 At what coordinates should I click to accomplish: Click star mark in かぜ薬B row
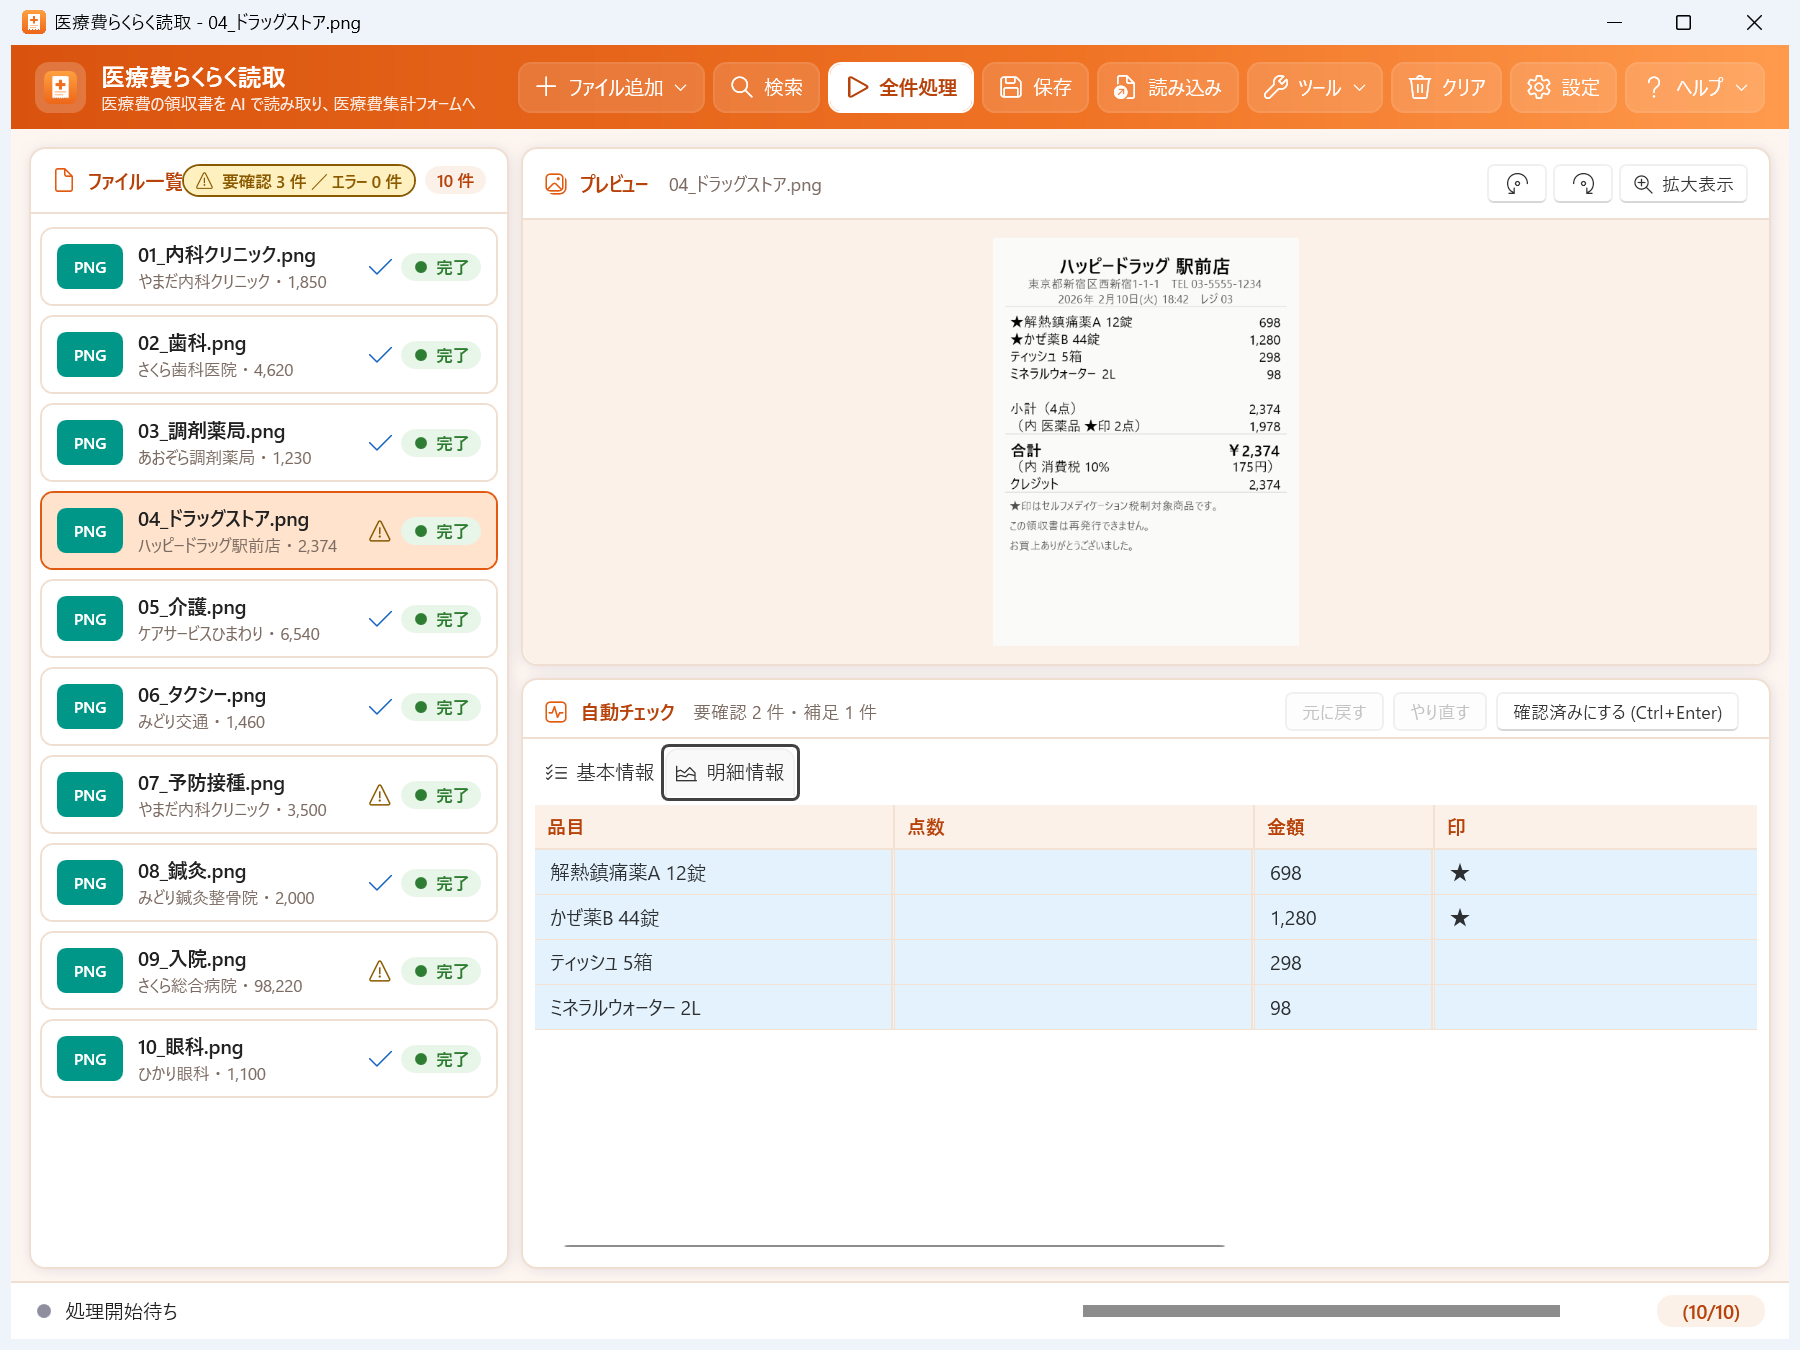pos(1460,918)
